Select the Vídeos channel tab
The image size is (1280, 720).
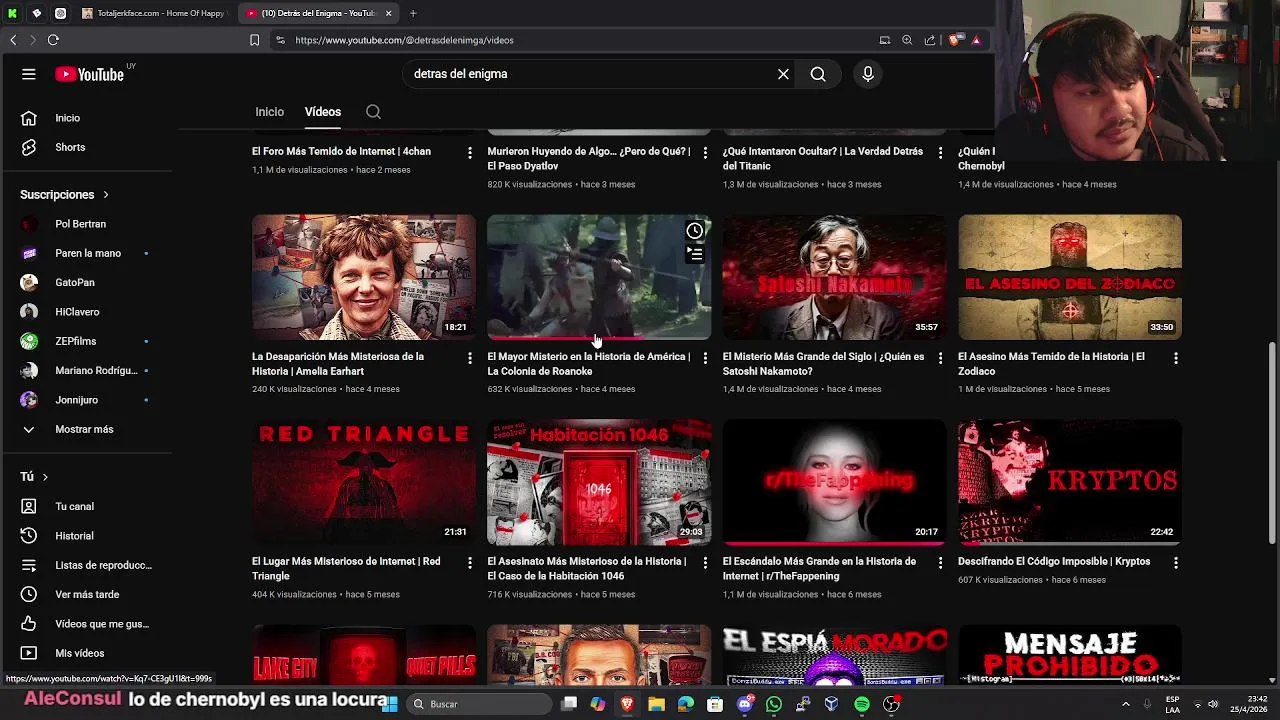(323, 112)
